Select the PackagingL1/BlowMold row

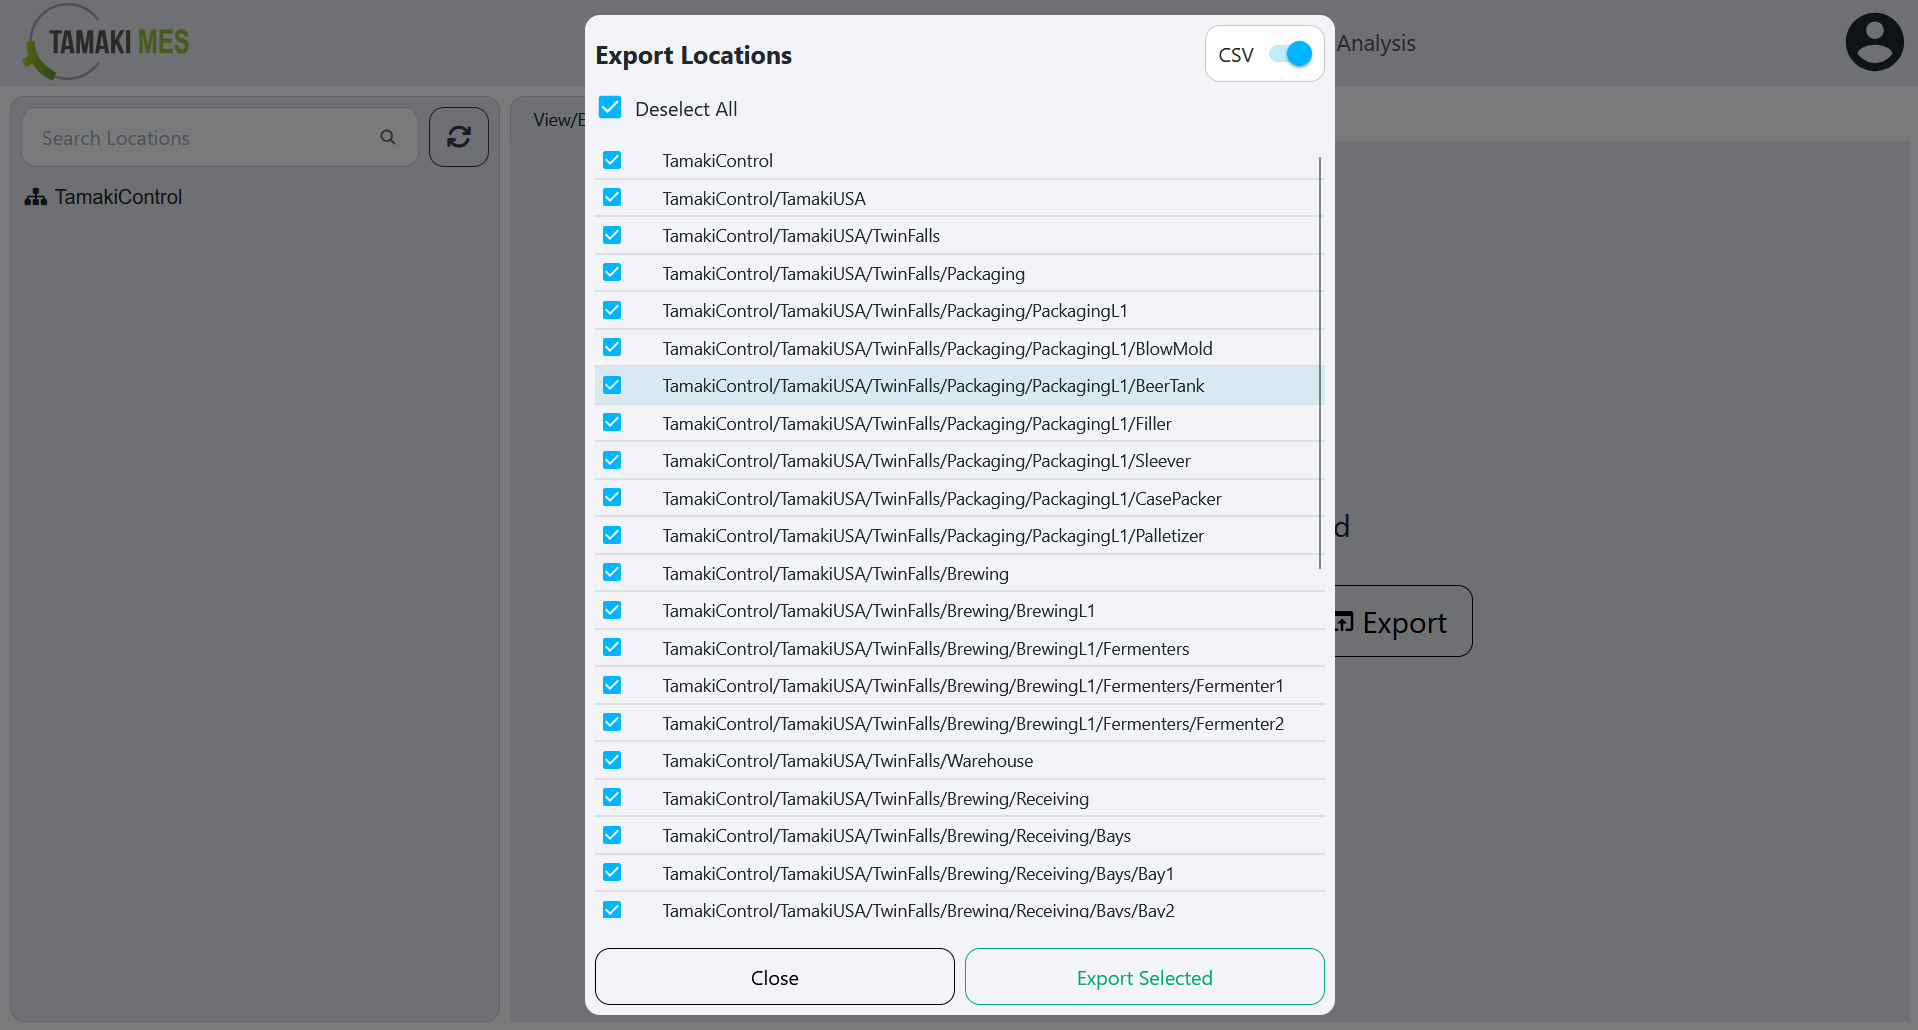coord(936,348)
